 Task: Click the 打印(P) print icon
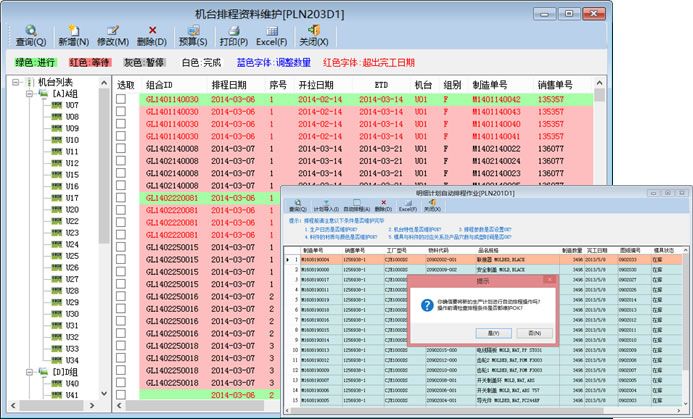pos(234,30)
